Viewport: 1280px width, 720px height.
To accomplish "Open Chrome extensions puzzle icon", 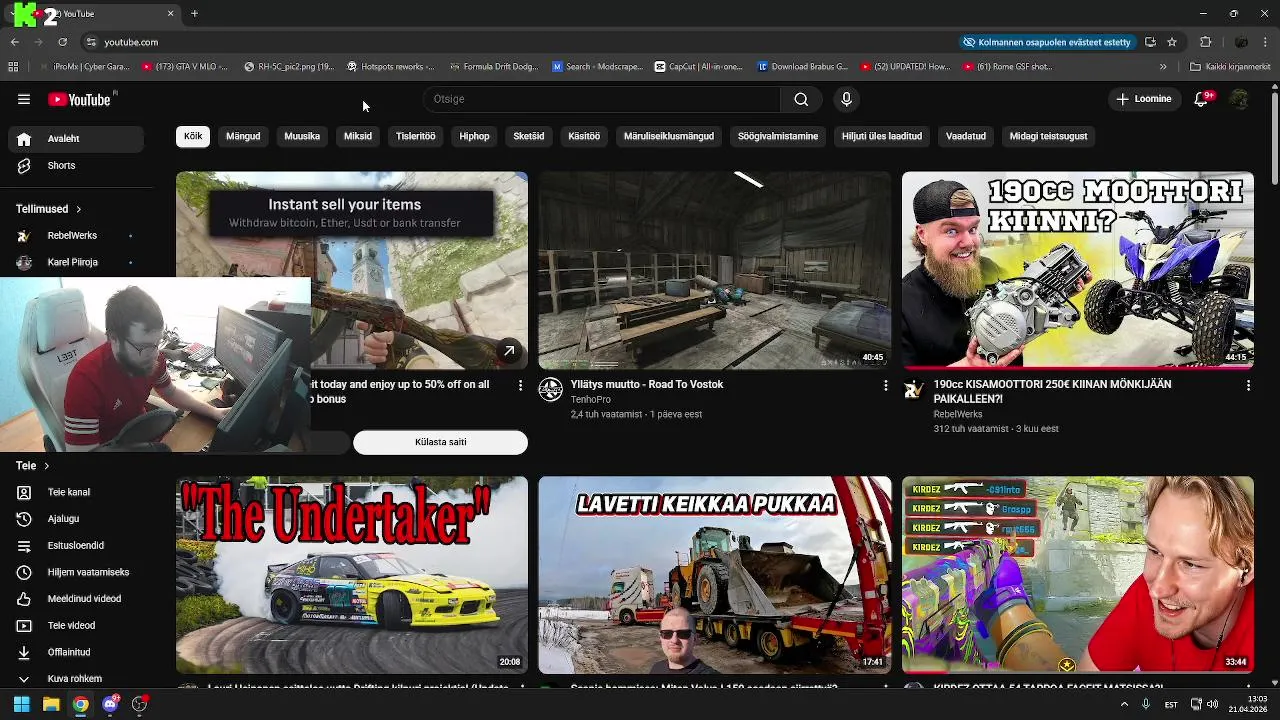I will (1206, 42).
